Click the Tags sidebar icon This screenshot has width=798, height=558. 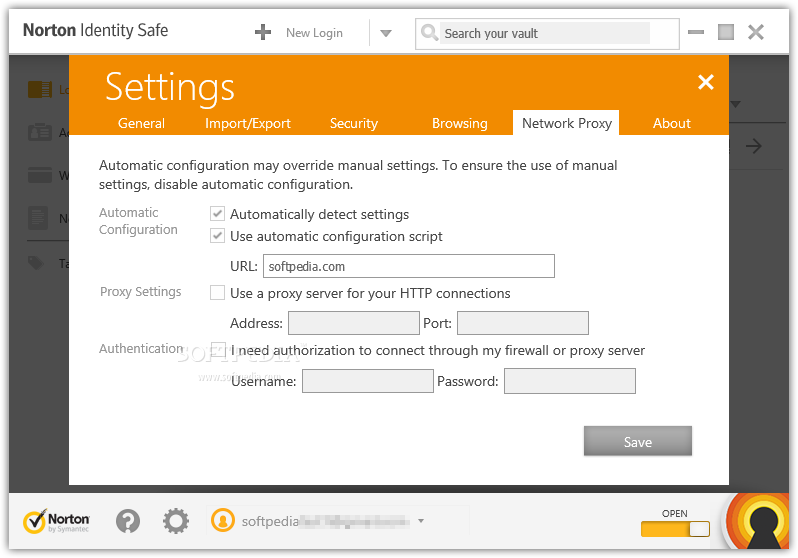tap(36, 263)
